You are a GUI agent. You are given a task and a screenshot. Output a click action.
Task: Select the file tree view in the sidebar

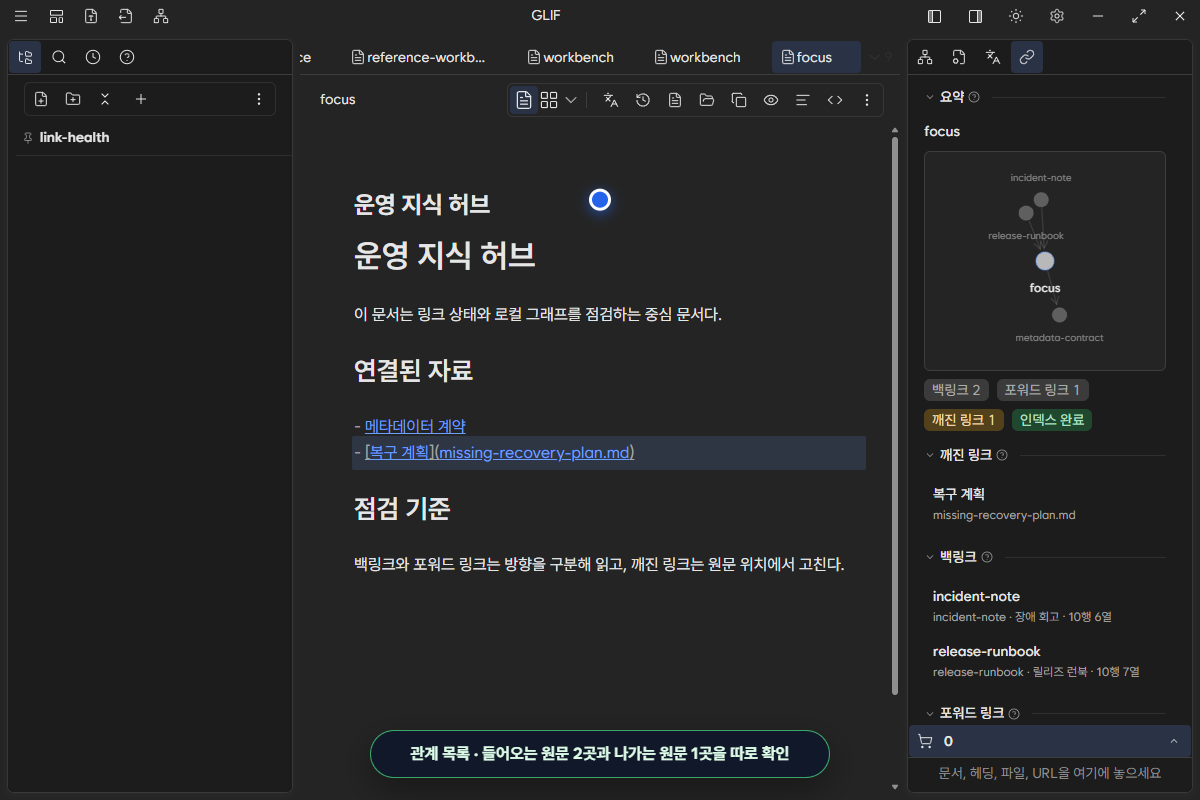(25, 57)
